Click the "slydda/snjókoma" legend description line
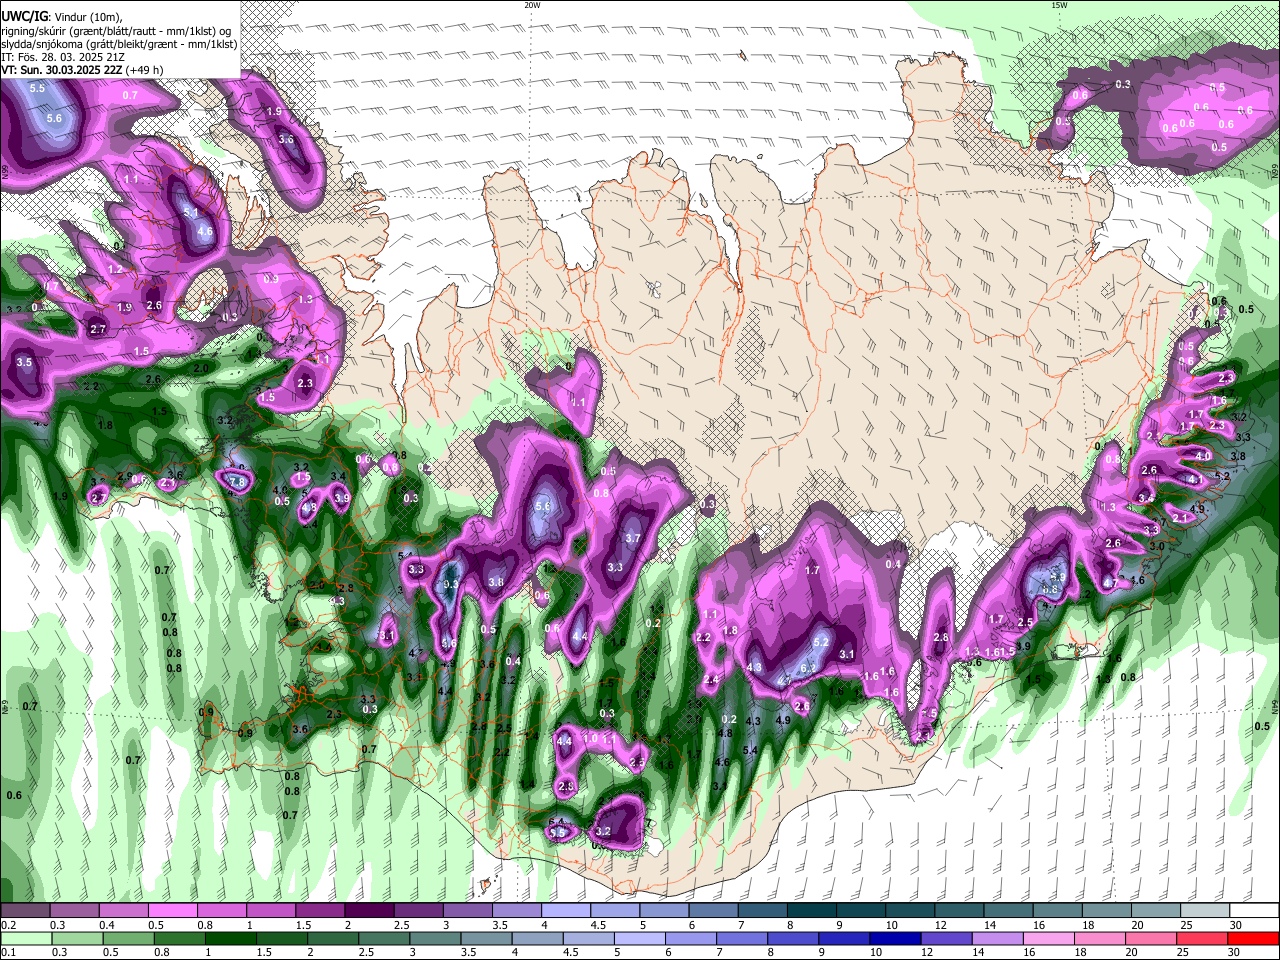1280x960 pixels. point(119,44)
